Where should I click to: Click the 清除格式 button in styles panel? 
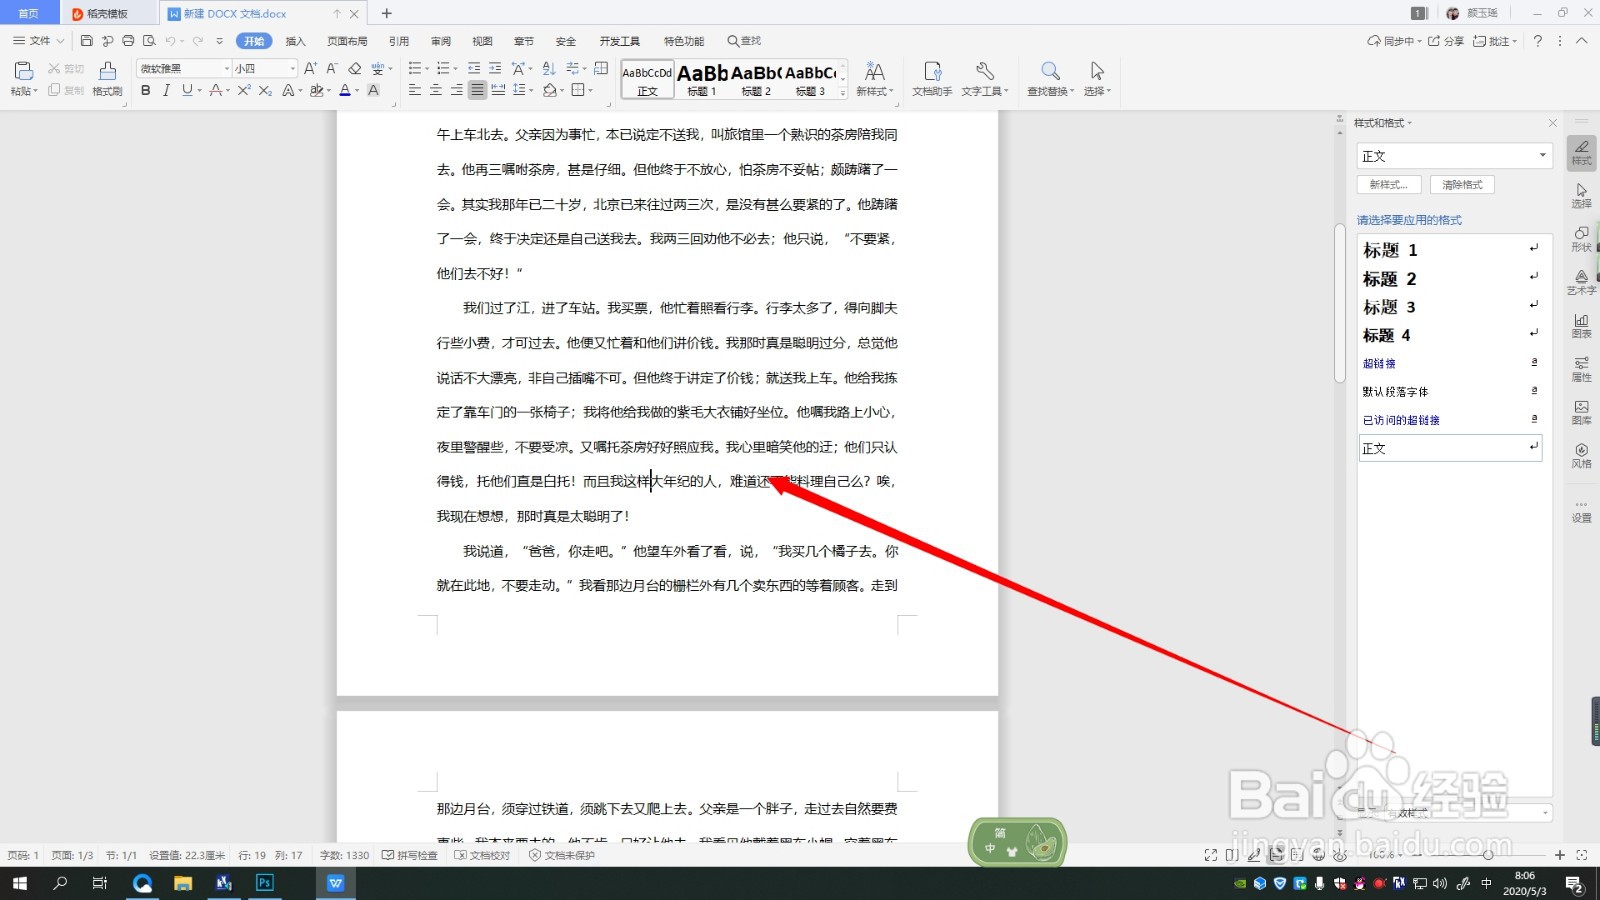1462,185
